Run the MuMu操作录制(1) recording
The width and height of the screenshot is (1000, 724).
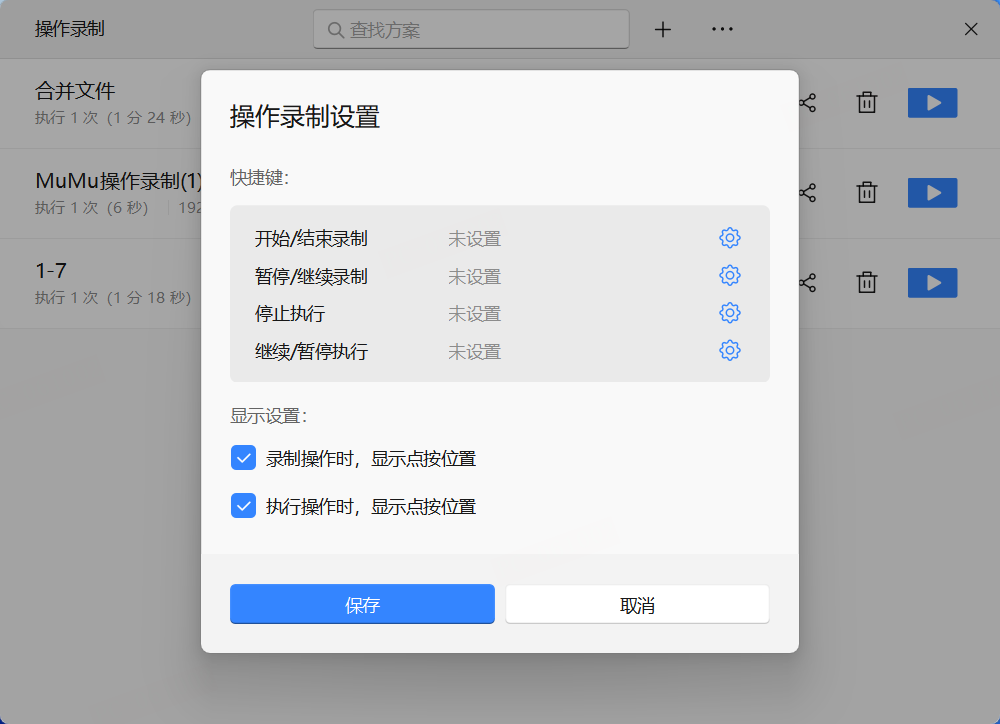932,193
